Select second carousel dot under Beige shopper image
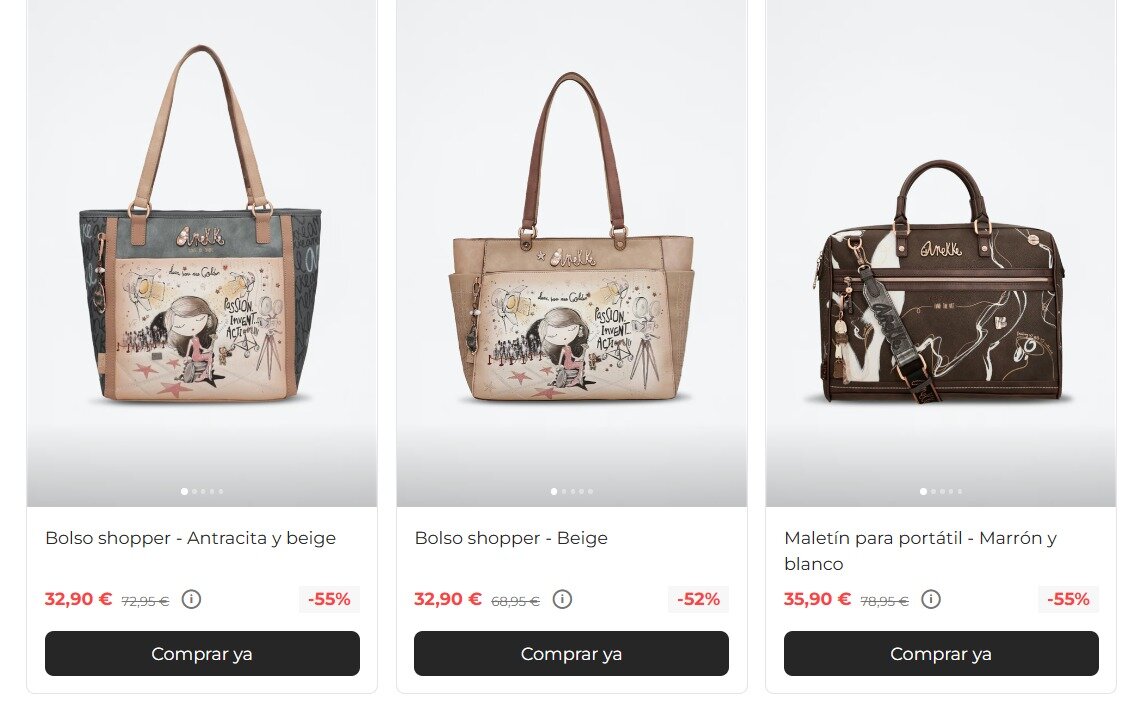The height and width of the screenshot is (712, 1132). coord(564,492)
